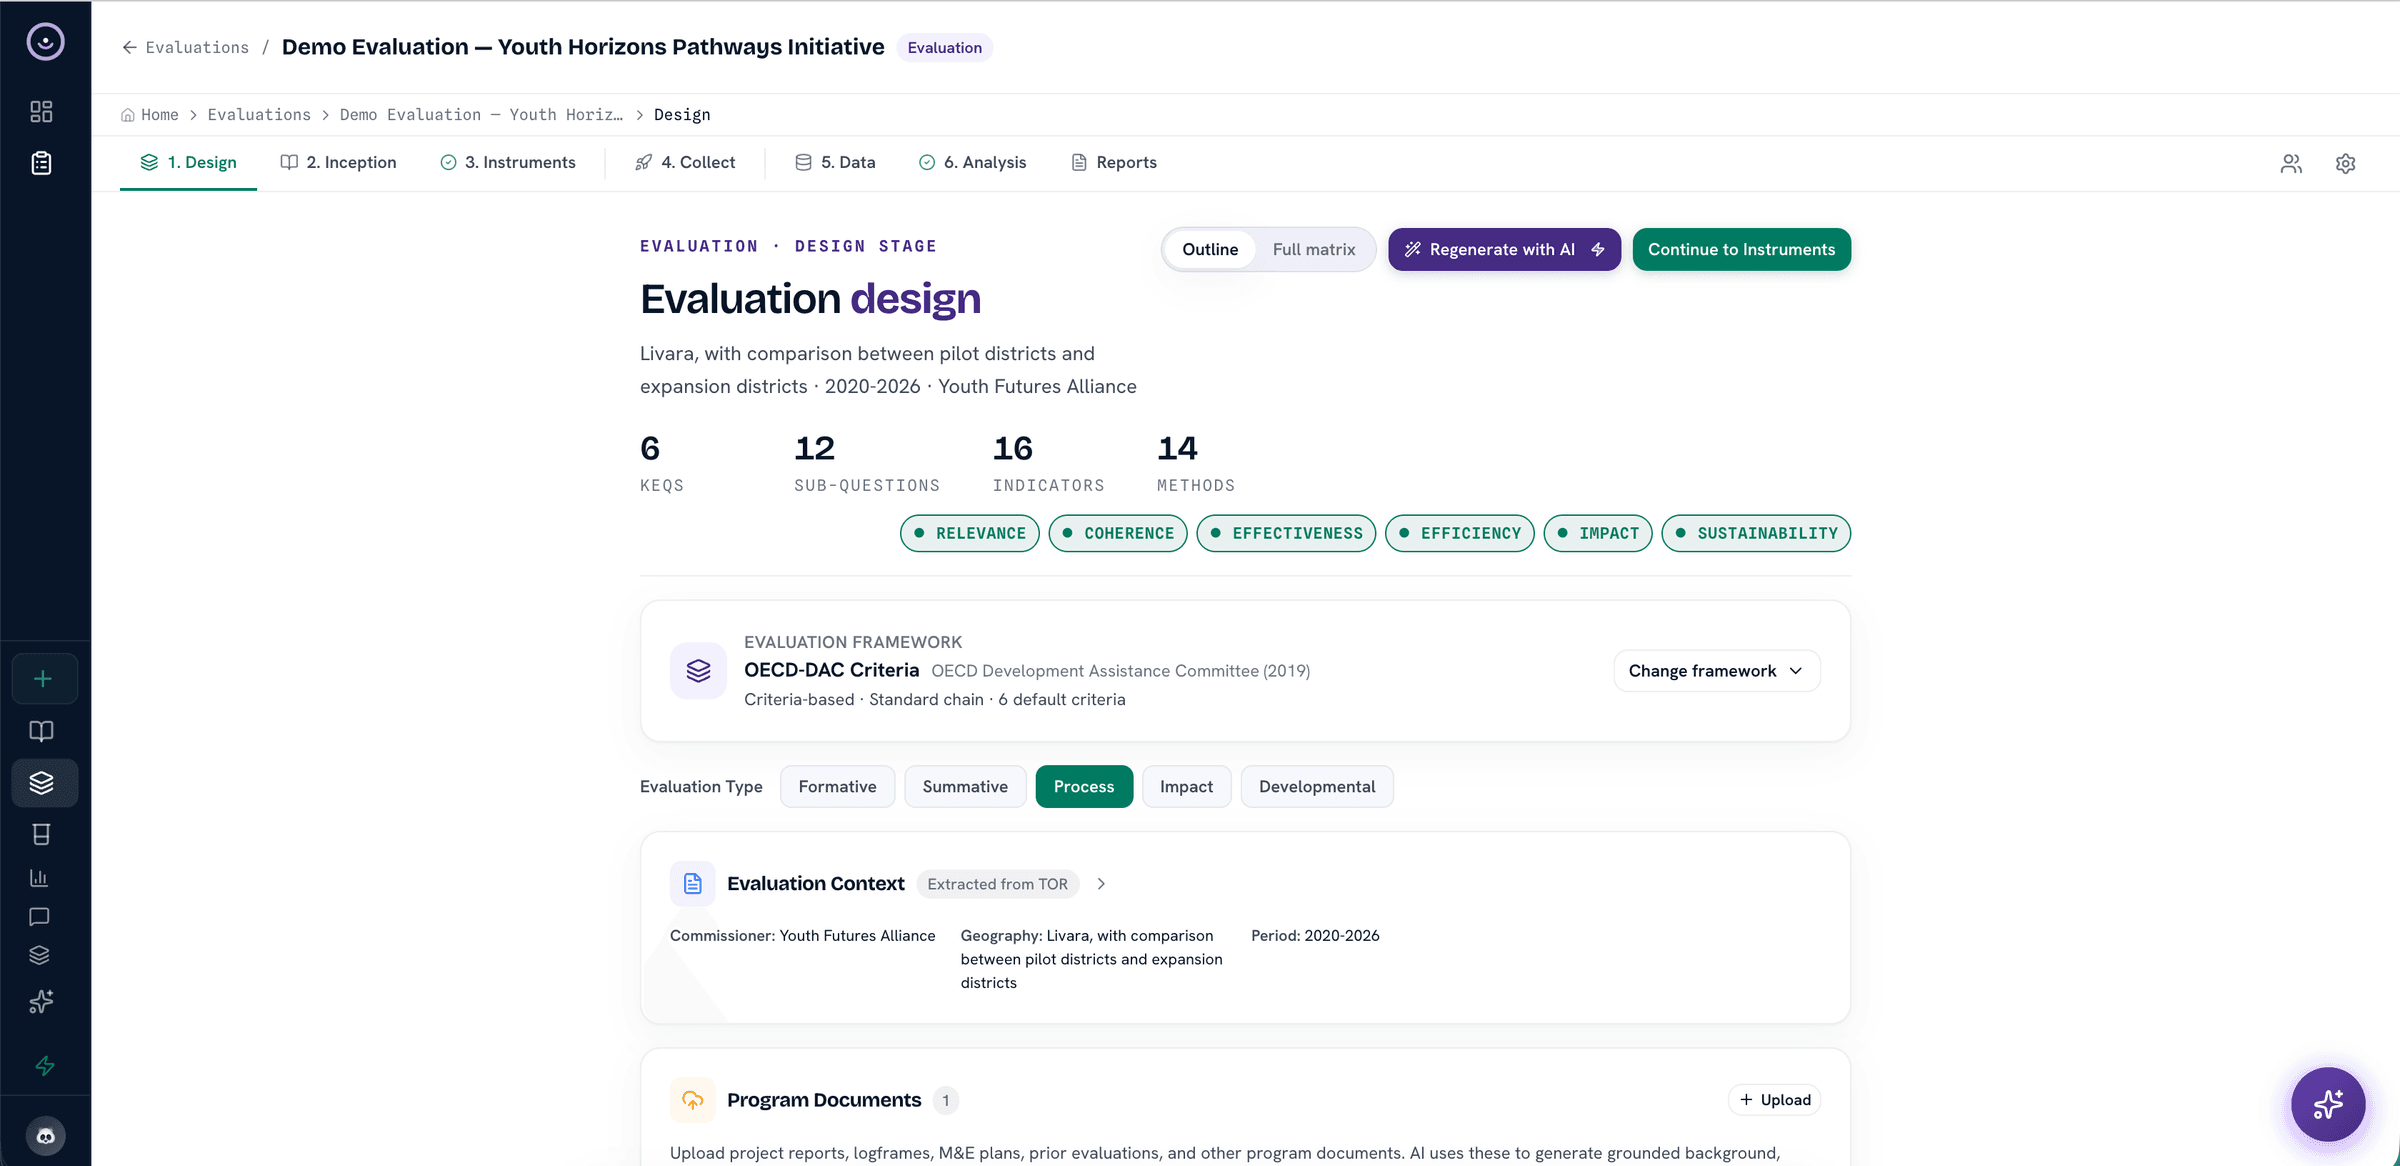Open the Reports tab
The image size is (2400, 1166).
pos(1114,162)
